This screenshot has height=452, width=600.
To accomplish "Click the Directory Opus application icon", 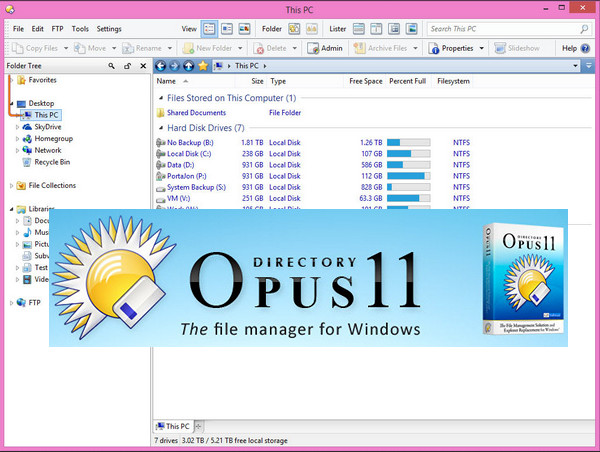I will click(x=10, y=9).
